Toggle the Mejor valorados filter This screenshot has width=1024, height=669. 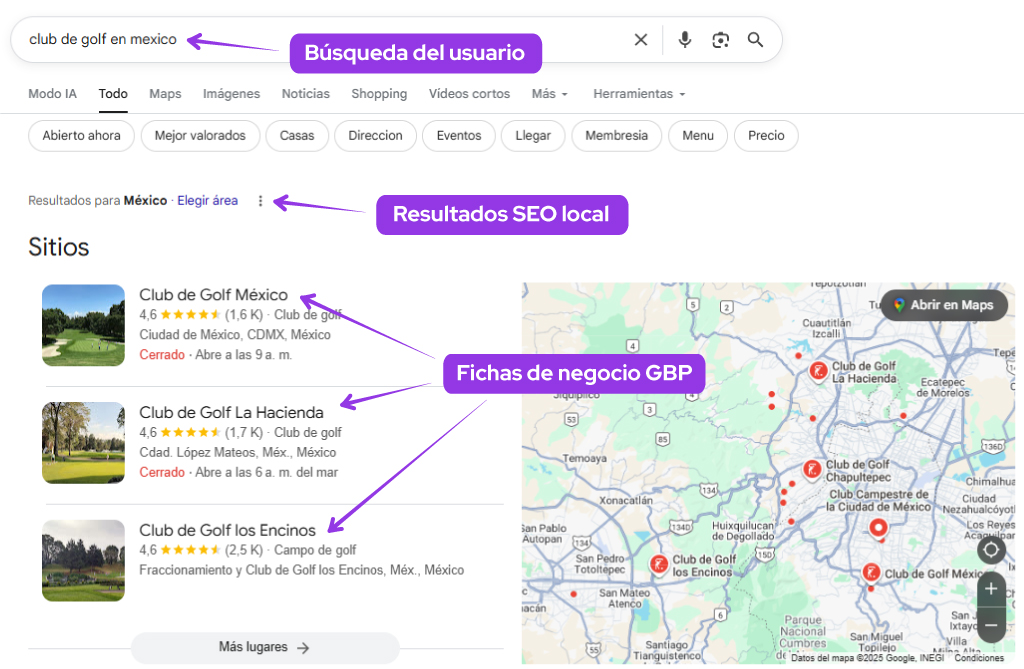(x=200, y=135)
